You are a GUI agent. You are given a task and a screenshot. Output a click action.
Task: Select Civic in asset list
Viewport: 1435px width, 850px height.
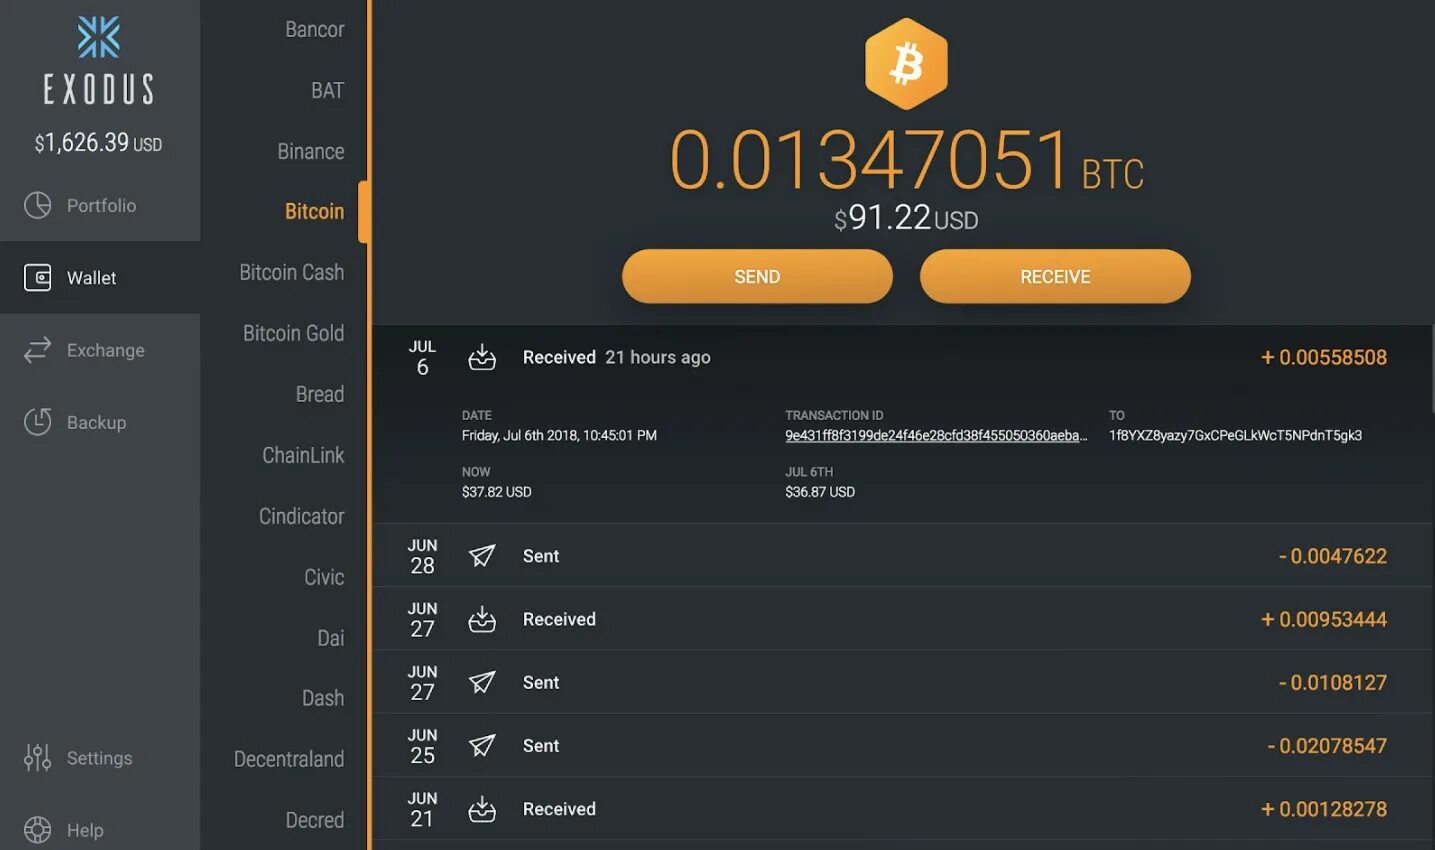[324, 577]
